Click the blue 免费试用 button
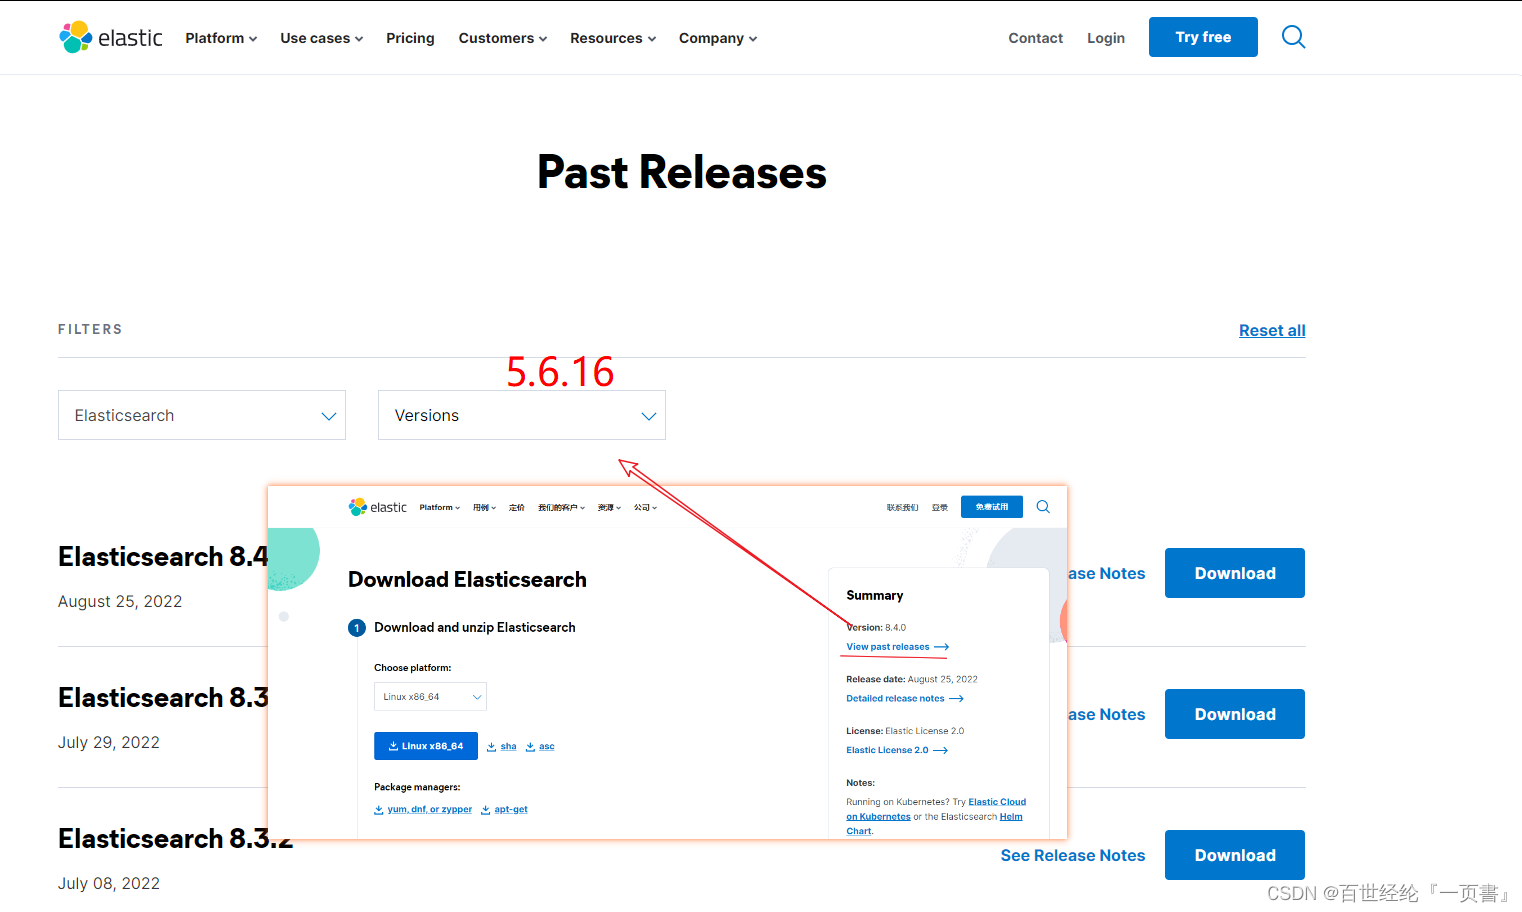The width and height of the screenshot is (1522, 912). coord(992,507)
